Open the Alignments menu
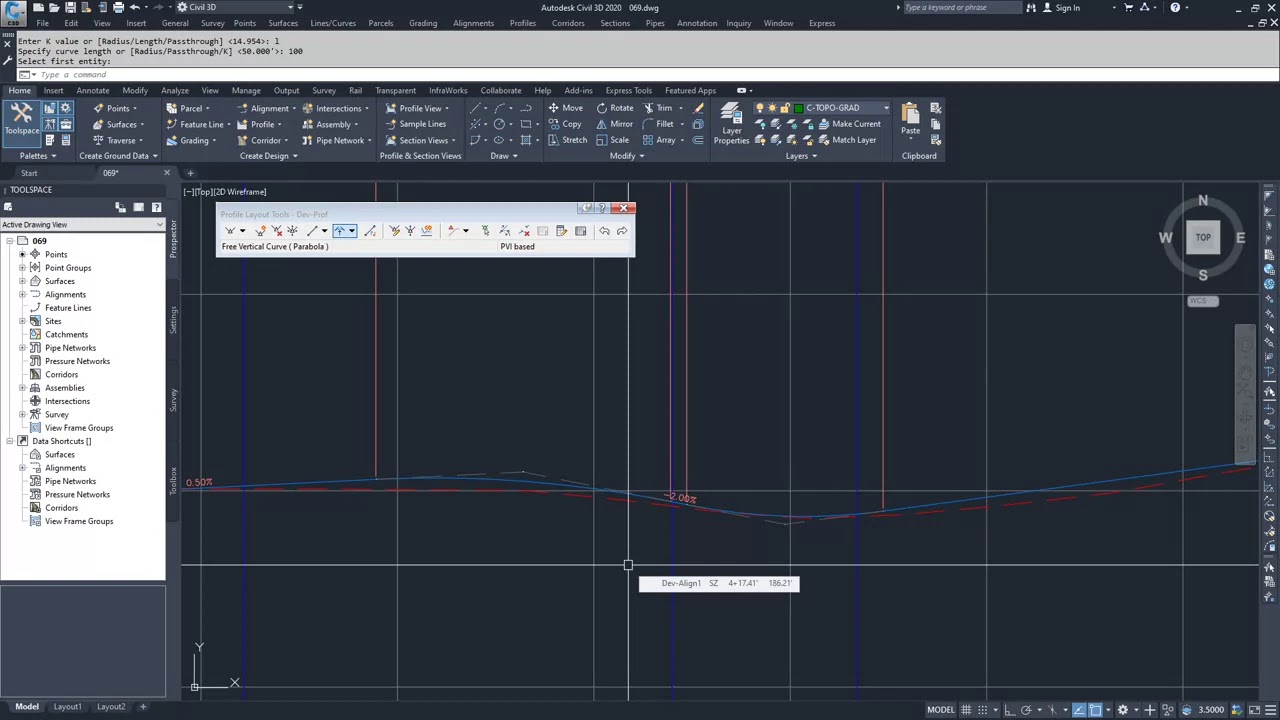 (473, 23)
